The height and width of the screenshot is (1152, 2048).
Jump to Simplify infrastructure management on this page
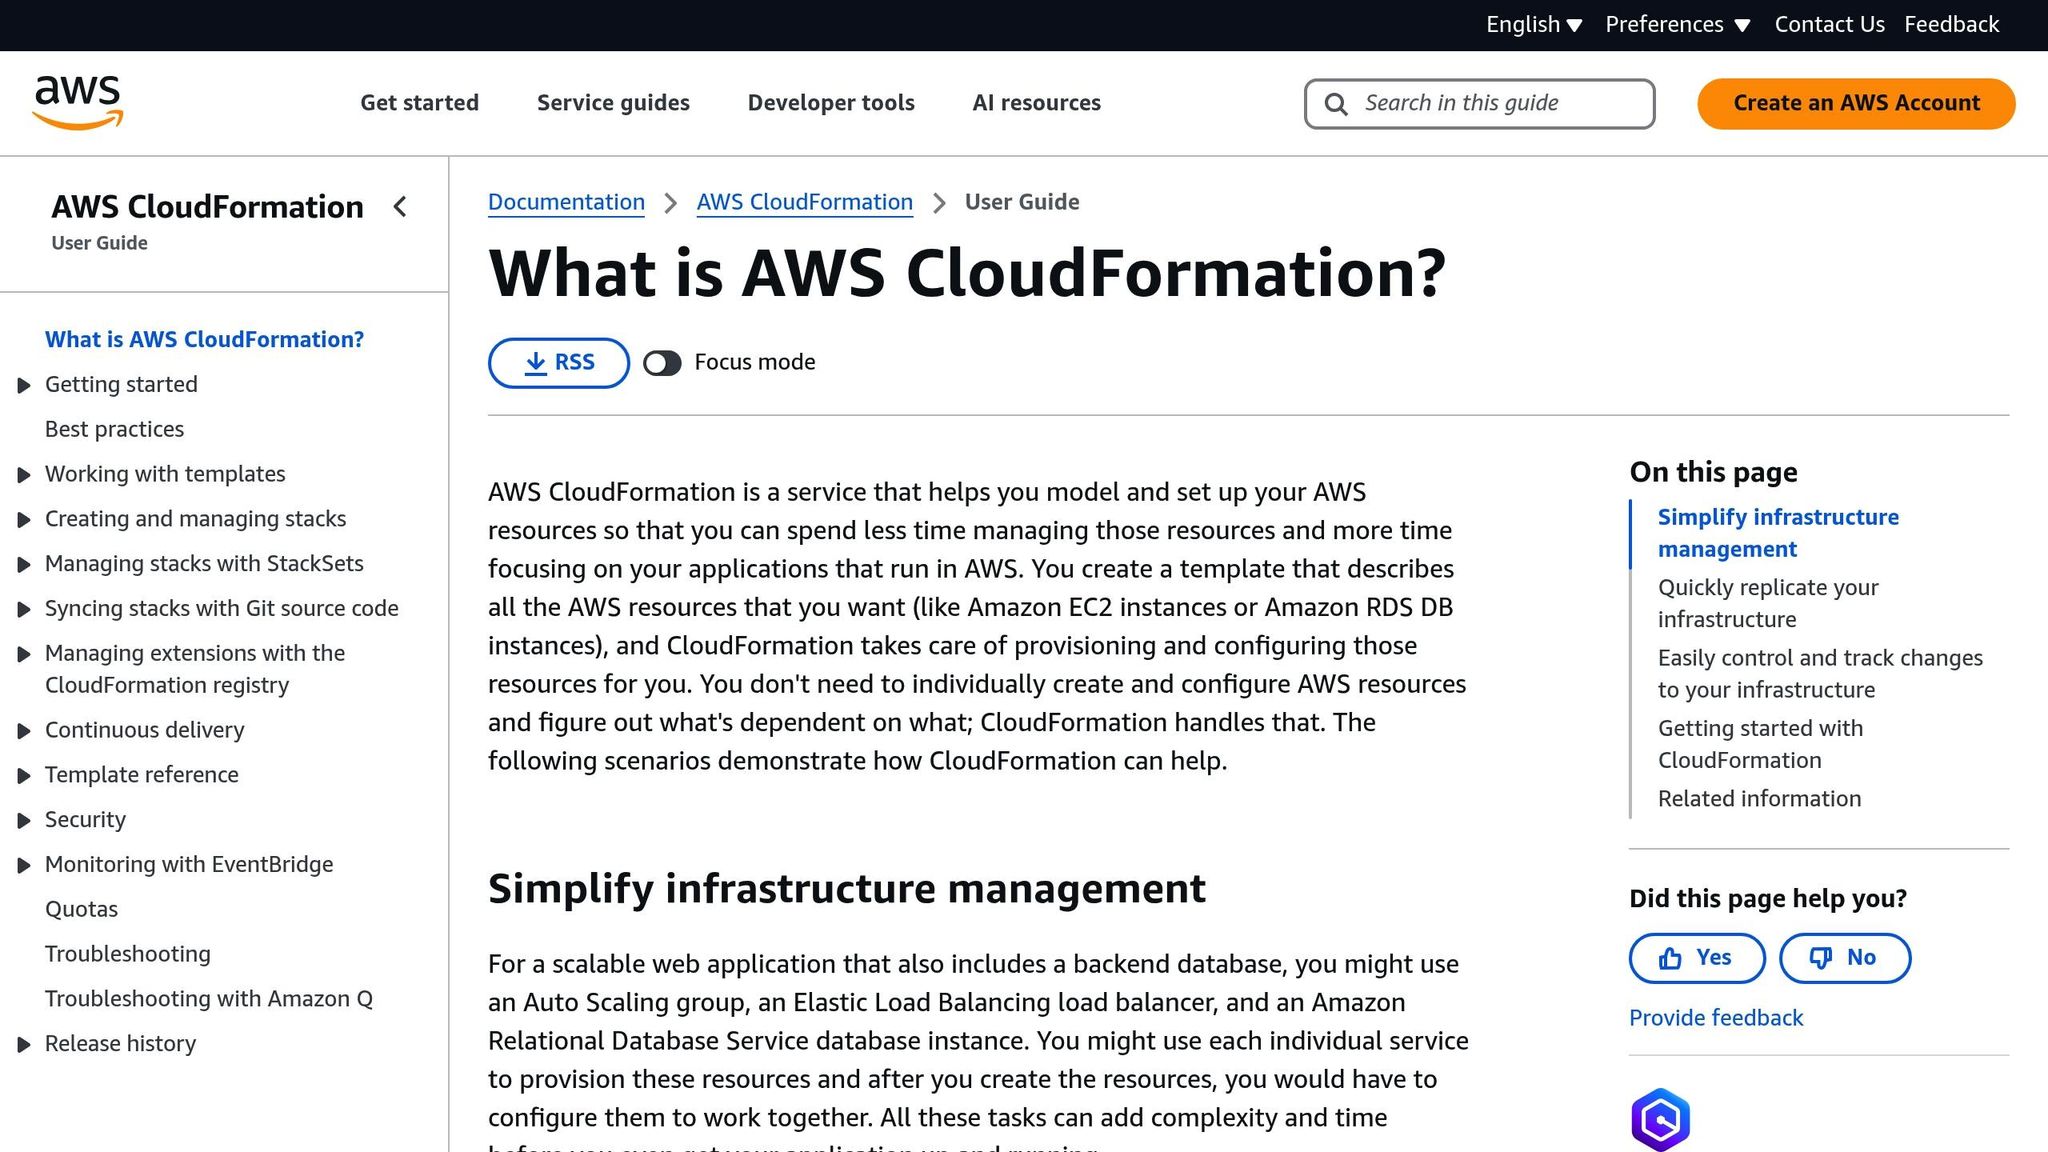[x=1778, y=533]
